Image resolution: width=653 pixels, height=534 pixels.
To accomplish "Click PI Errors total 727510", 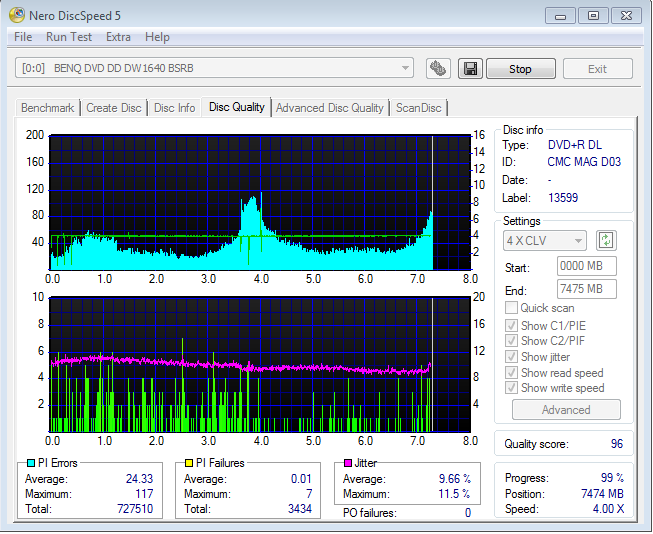I will [135, 509].
